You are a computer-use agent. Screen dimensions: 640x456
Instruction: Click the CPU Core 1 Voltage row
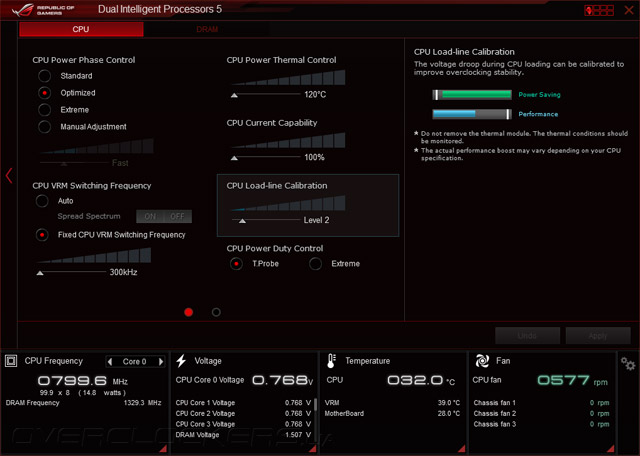pos(243,403)
